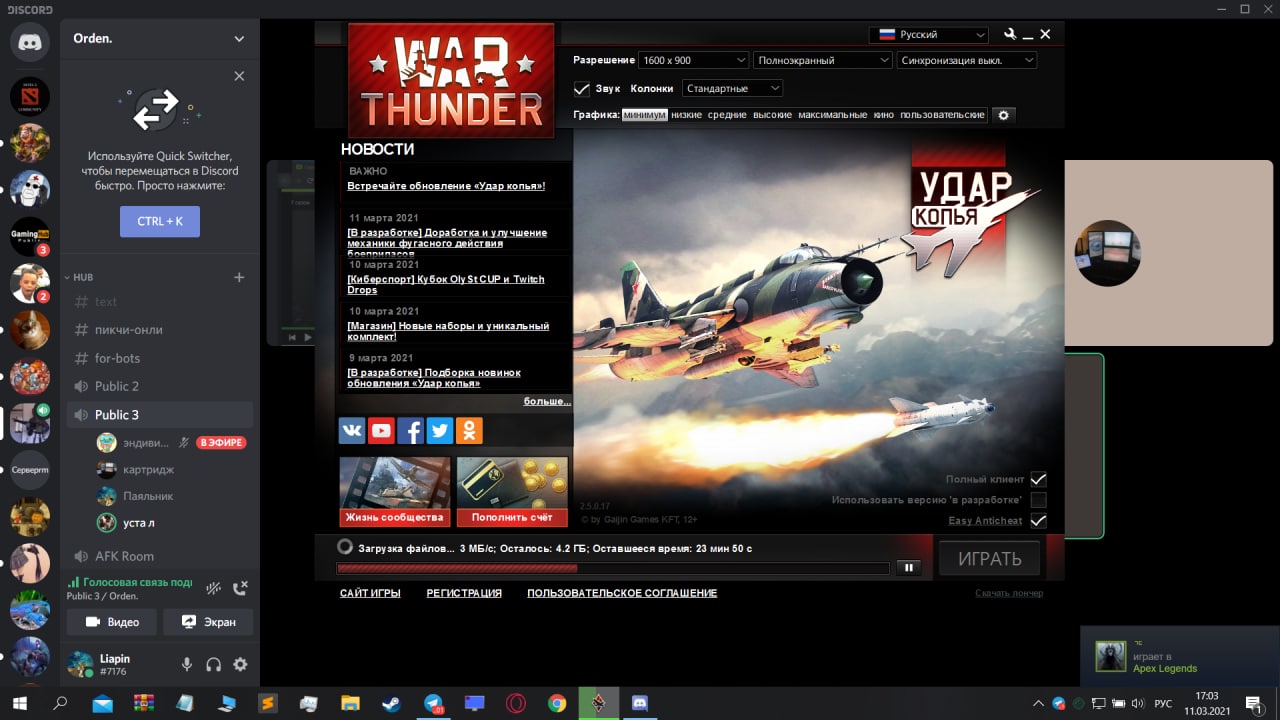Open Twitter social link in launcher

coord(440,431)
